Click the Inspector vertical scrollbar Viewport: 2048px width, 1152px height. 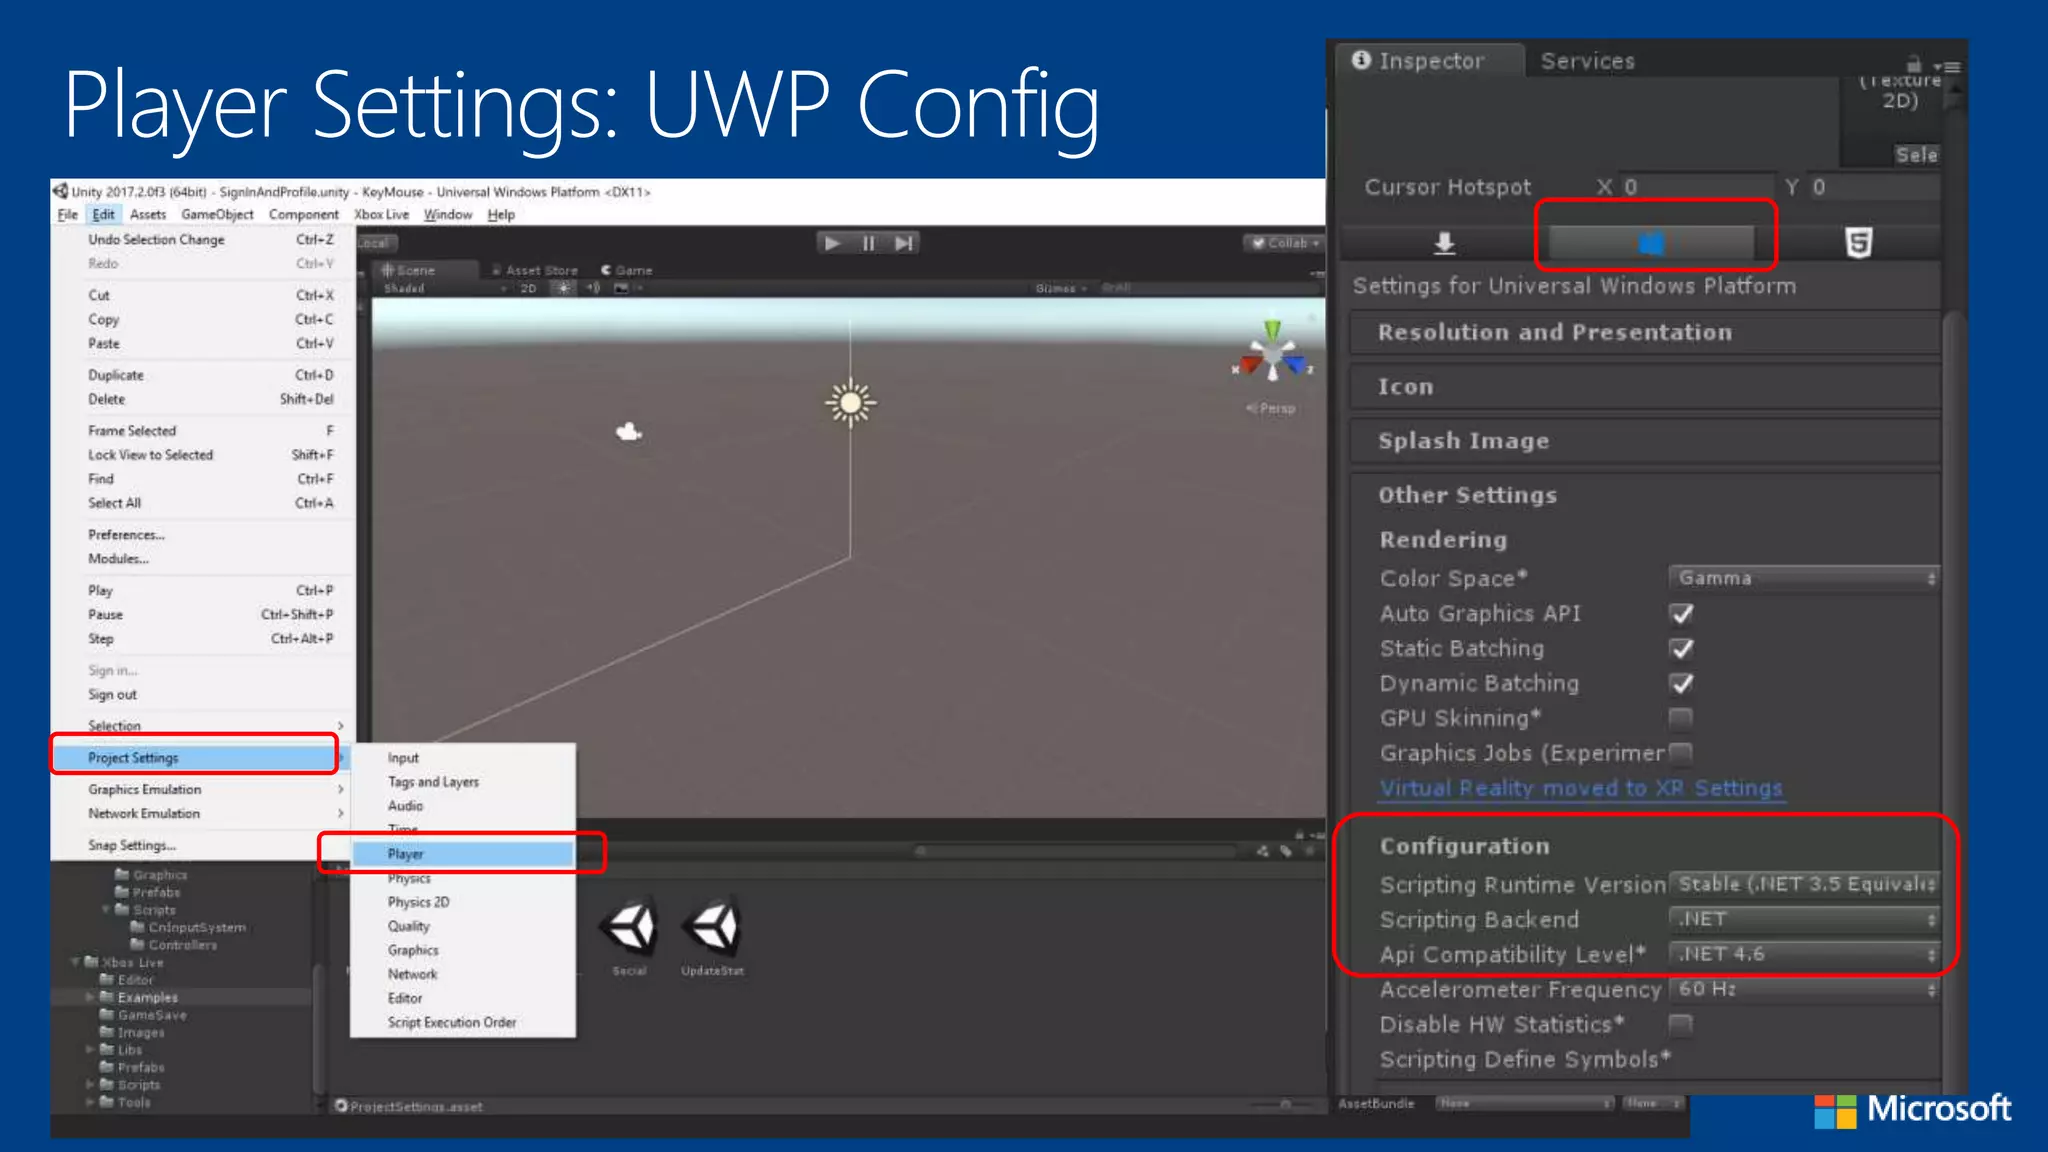1953,700
